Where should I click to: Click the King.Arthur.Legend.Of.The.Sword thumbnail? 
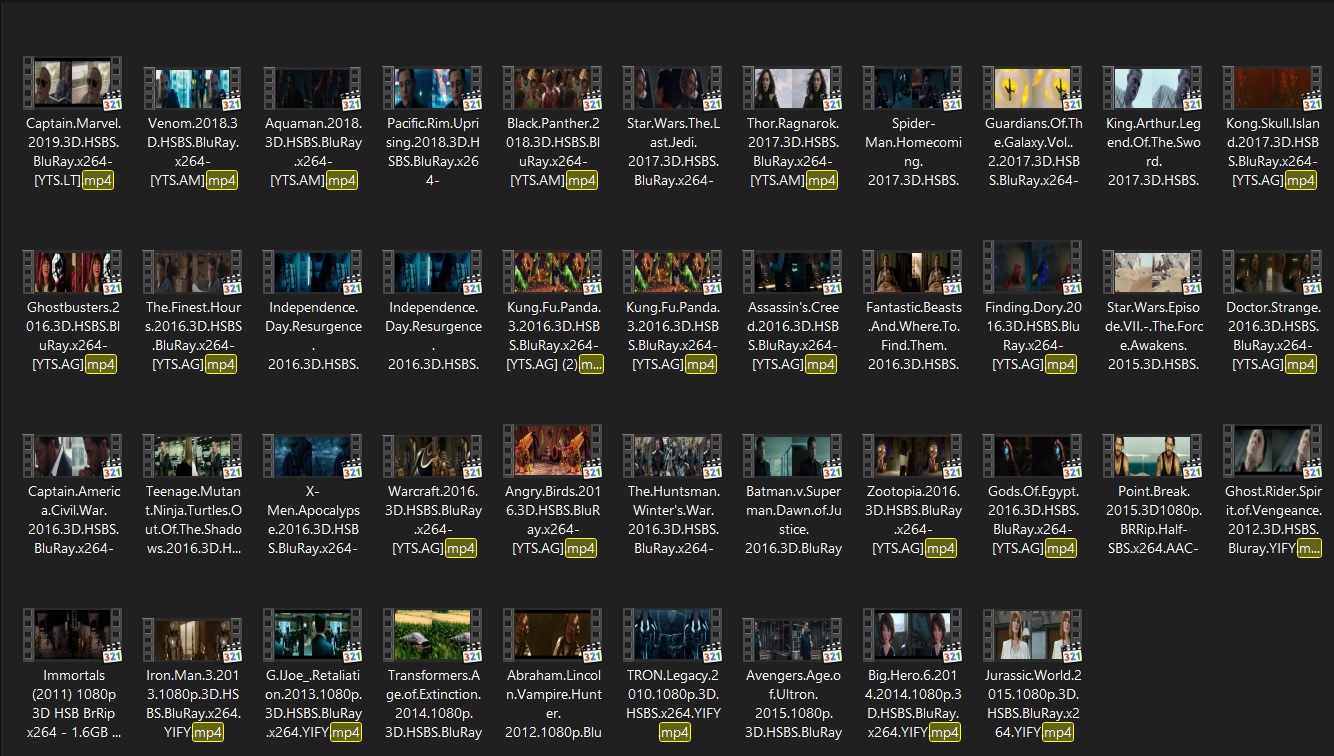(x=1152, y=88)
